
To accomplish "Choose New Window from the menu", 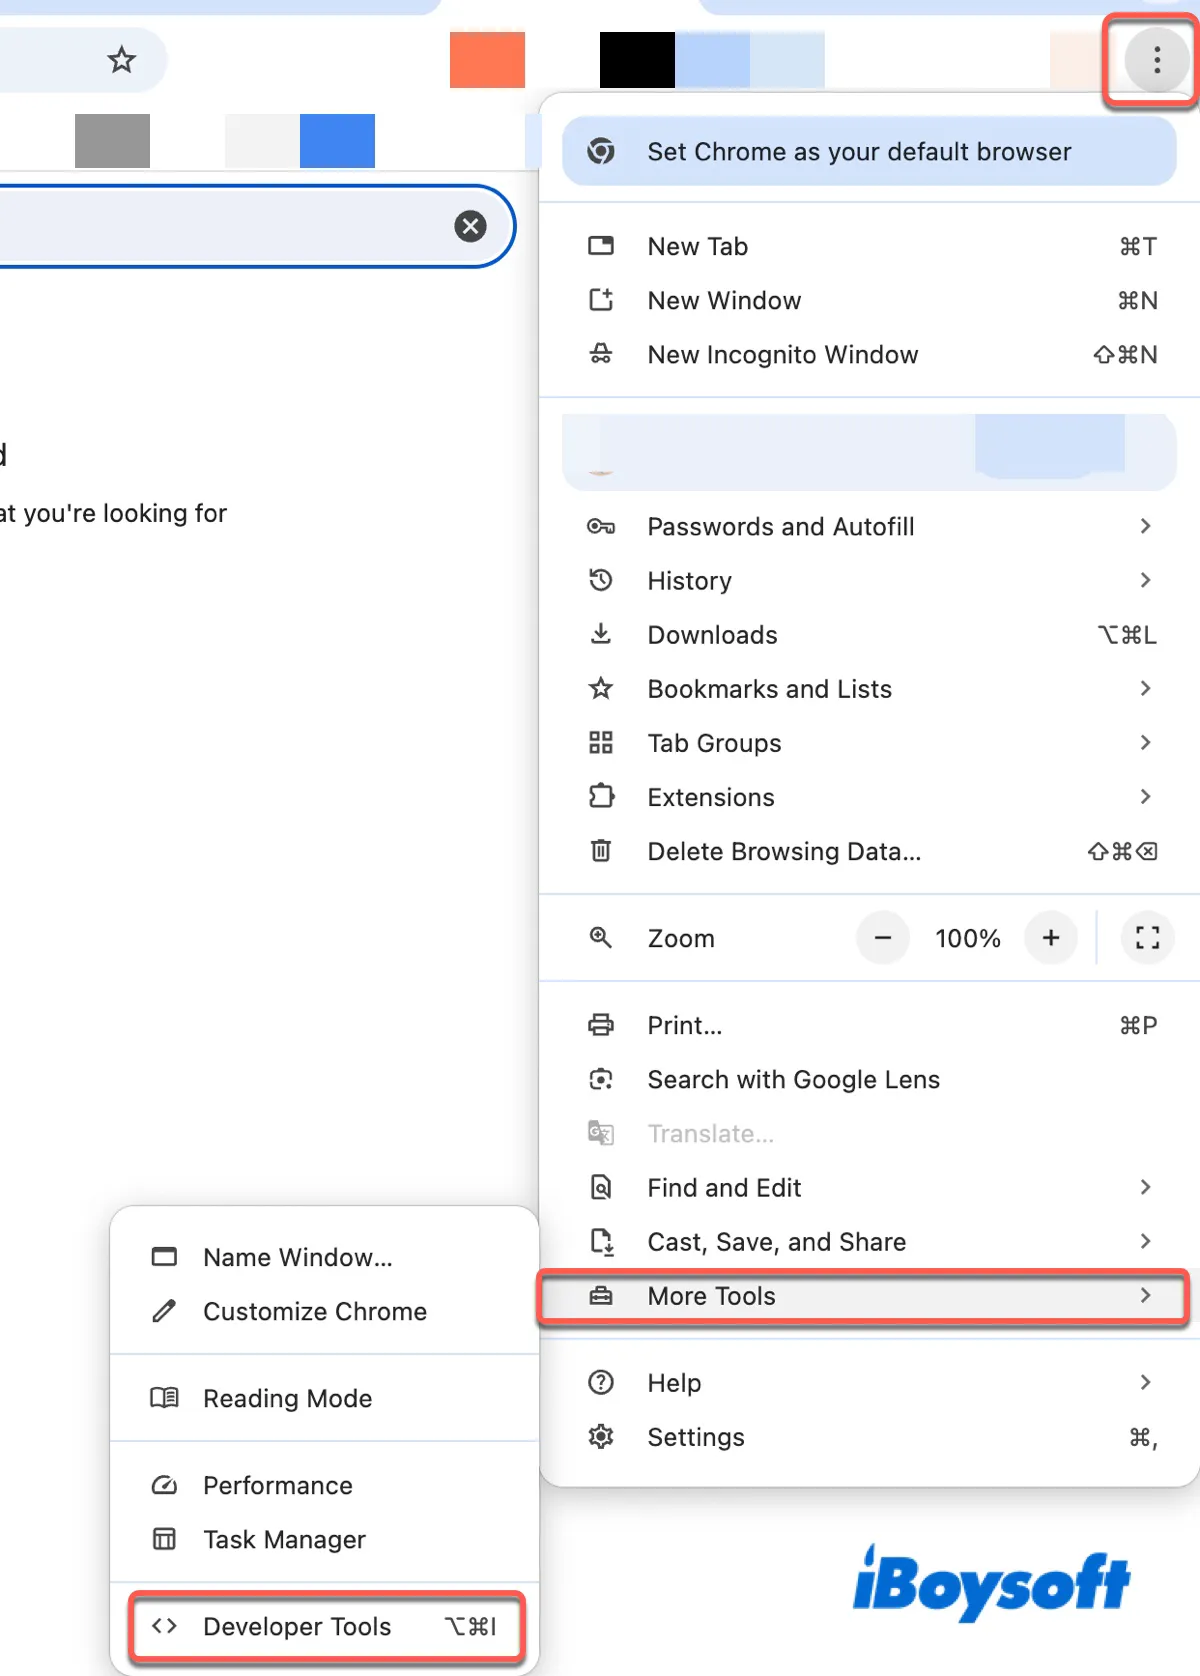I will pos(870,300).
